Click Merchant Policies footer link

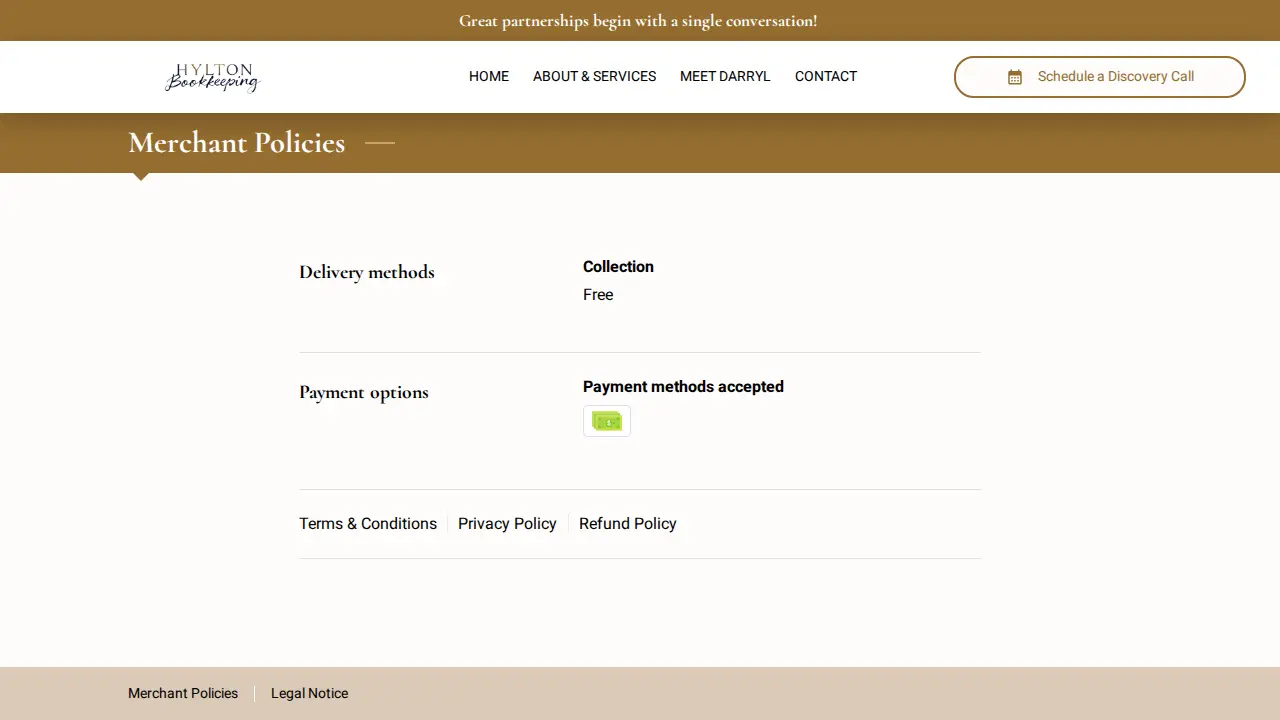pos(183,693)
